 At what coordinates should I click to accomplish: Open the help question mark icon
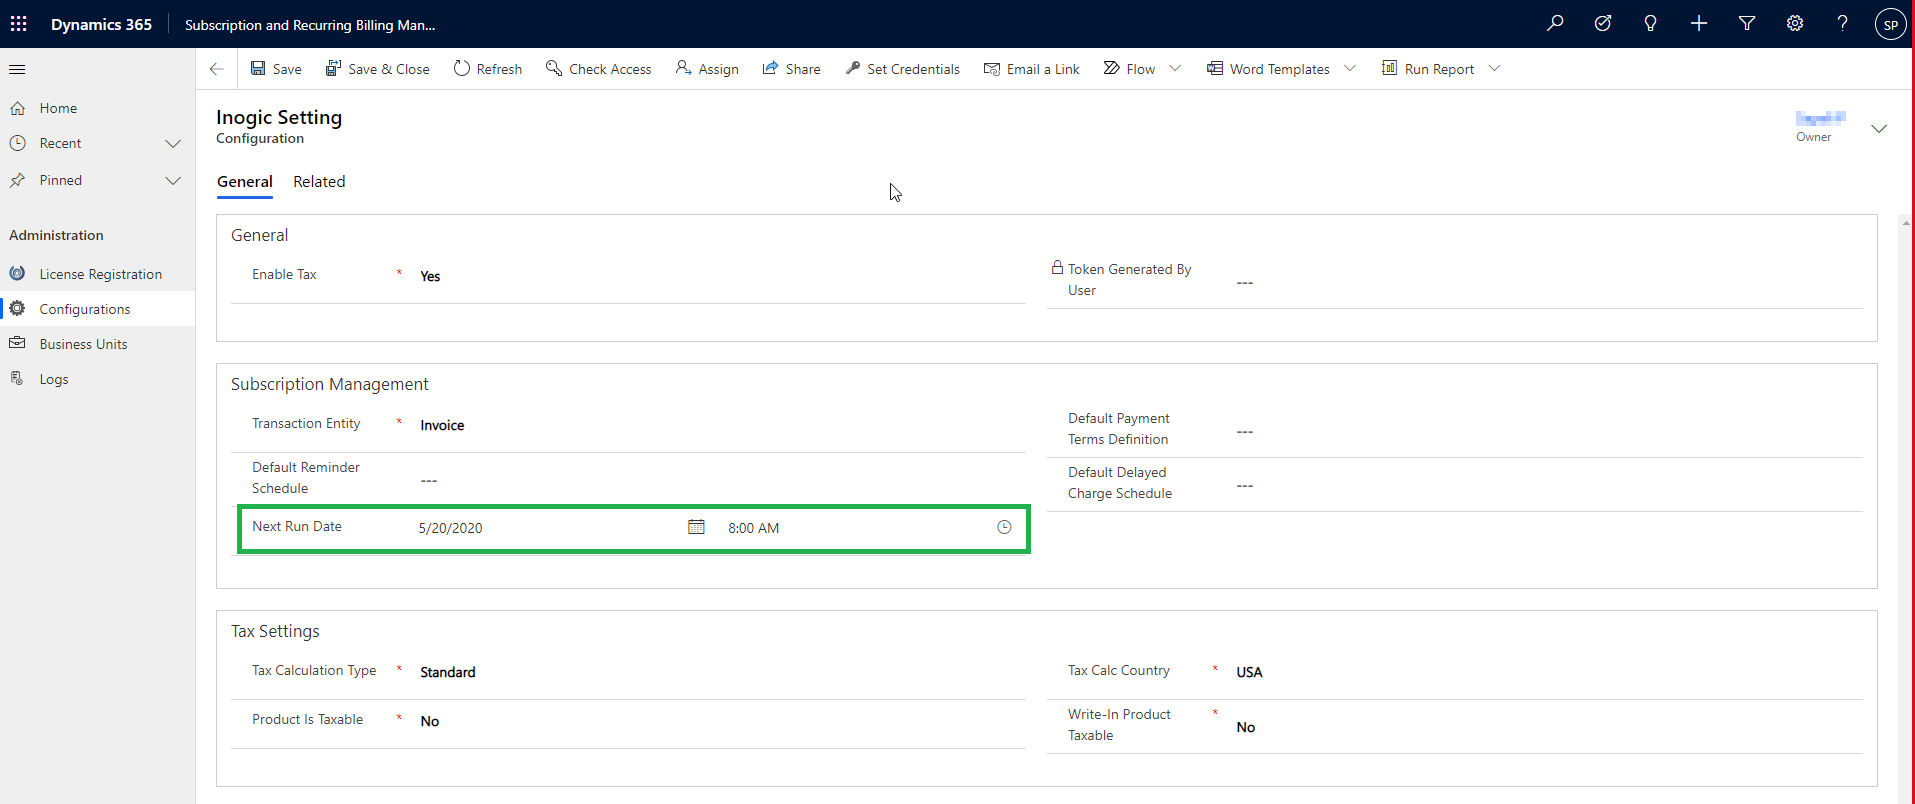point(1842,23)
